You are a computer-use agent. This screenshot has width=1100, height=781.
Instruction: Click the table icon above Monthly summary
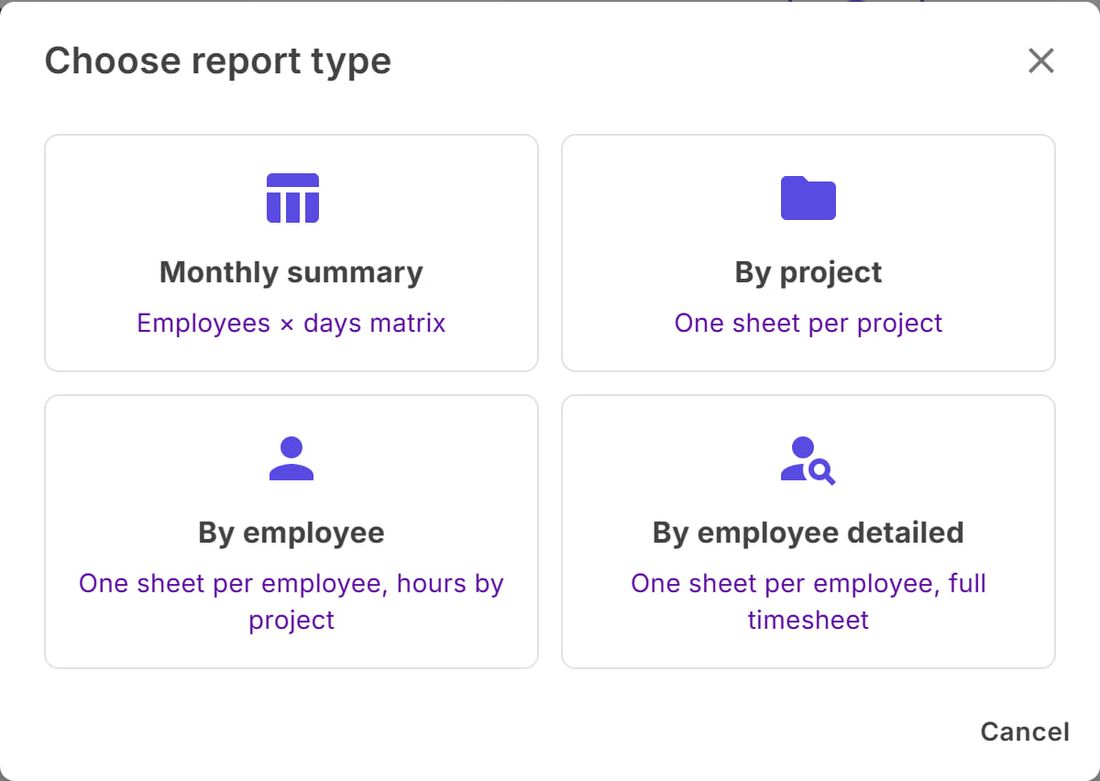pos(293,198)
